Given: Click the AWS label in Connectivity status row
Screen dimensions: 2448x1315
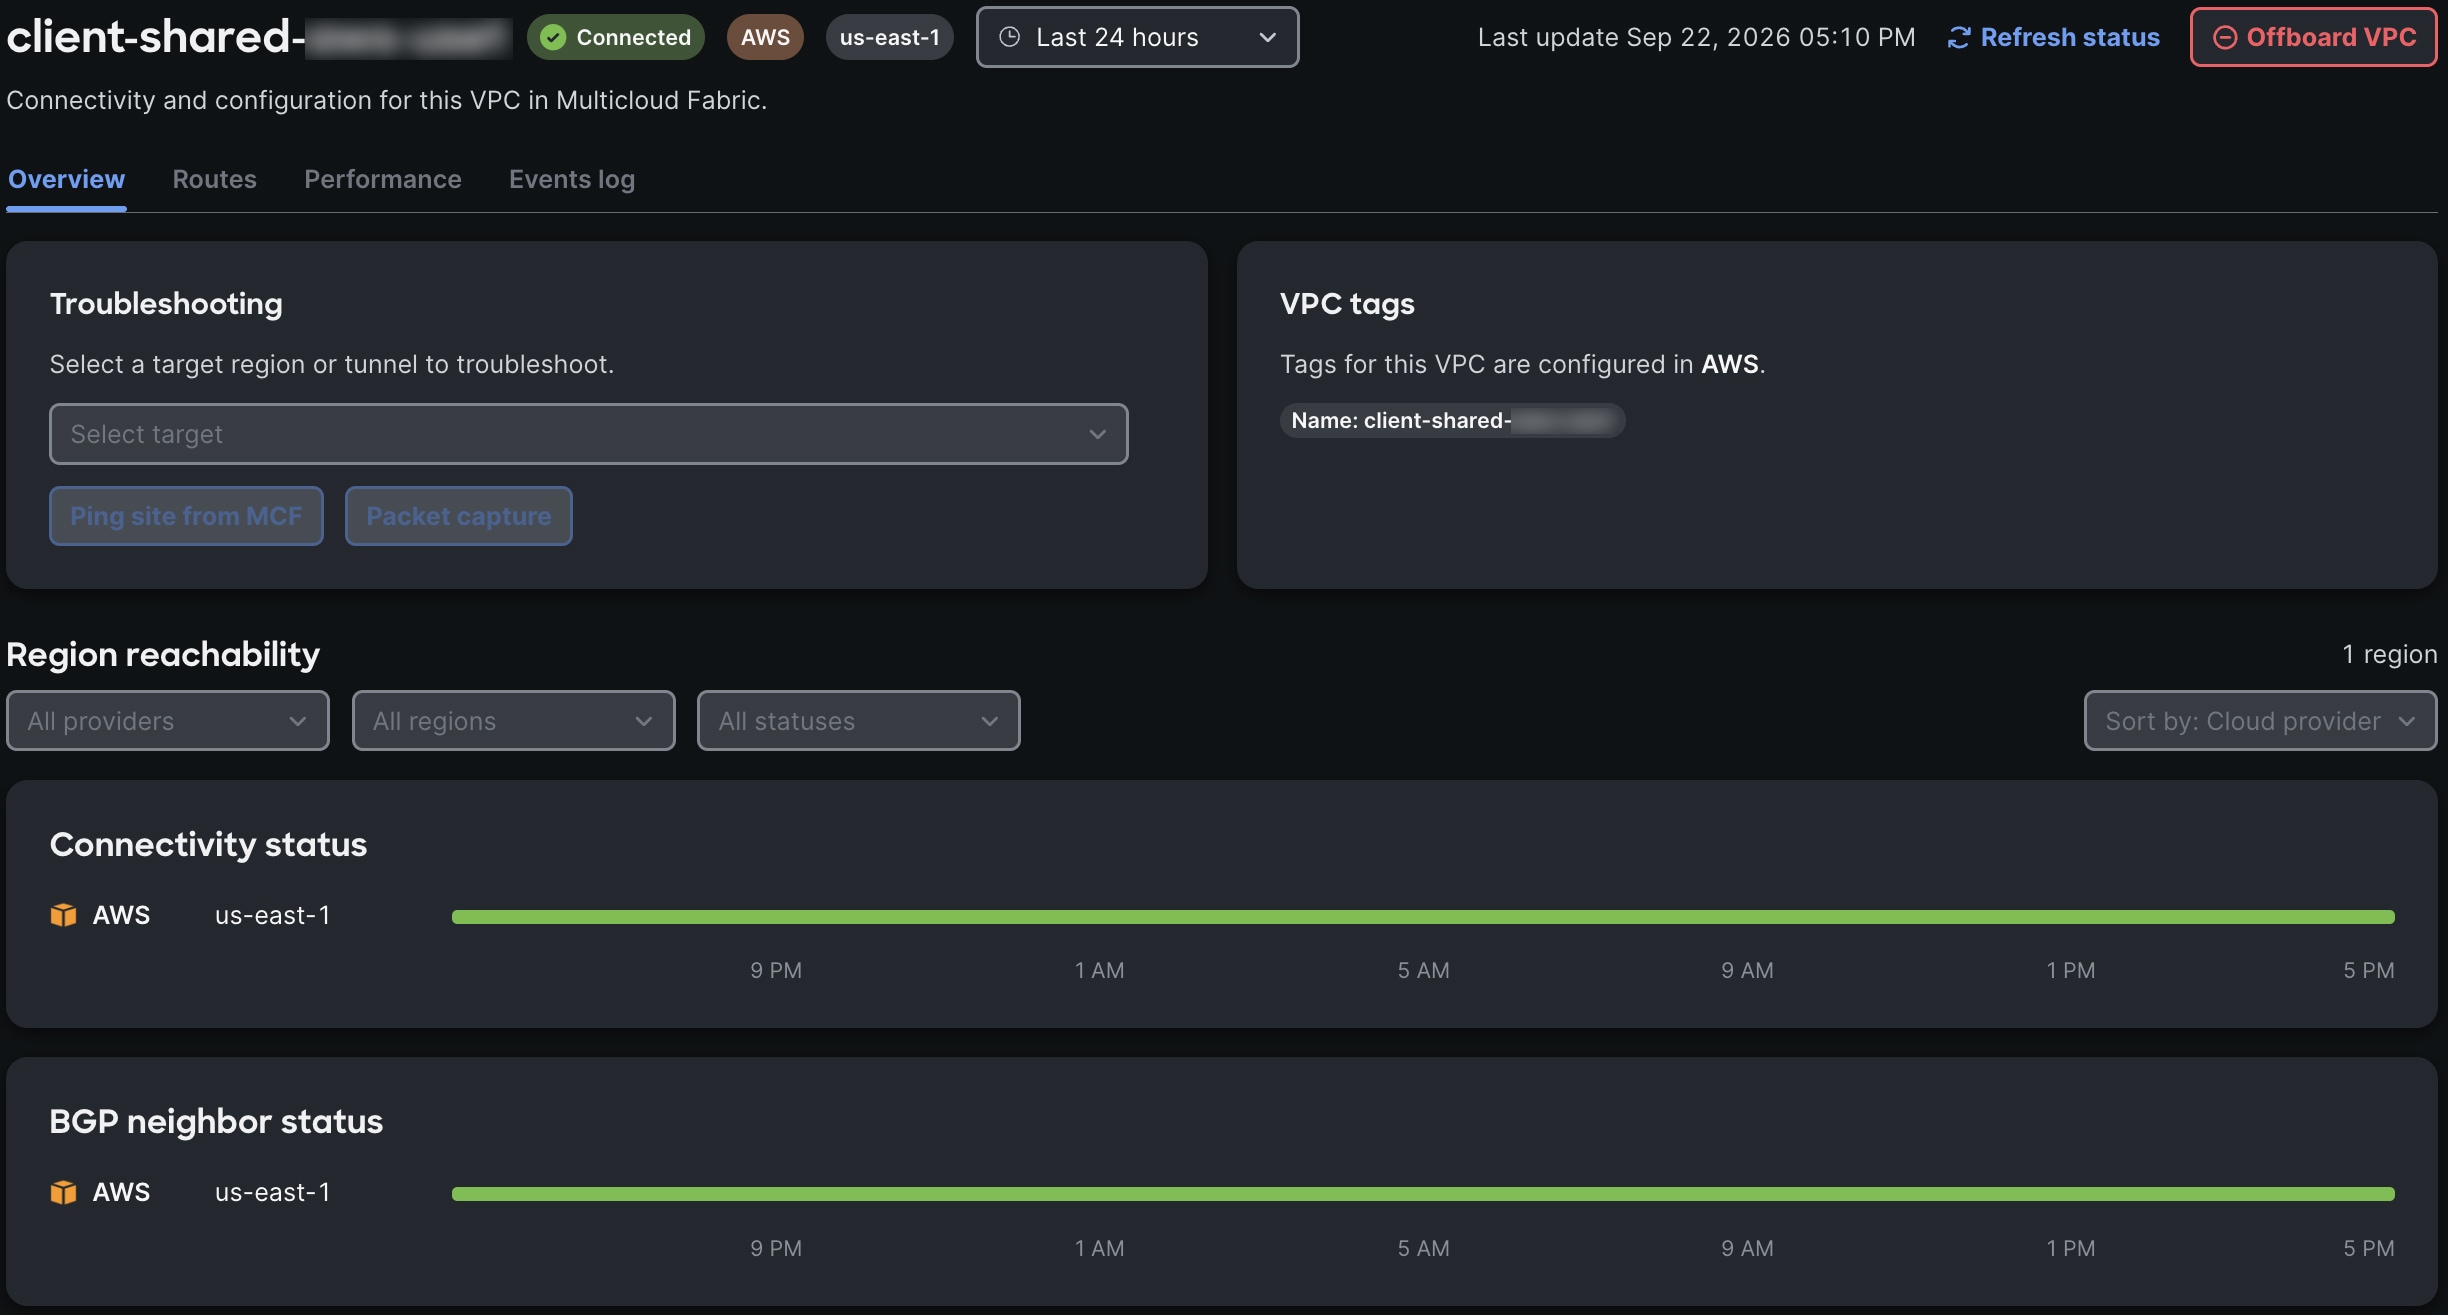Looking at the screenshot, I should (121, 915).
